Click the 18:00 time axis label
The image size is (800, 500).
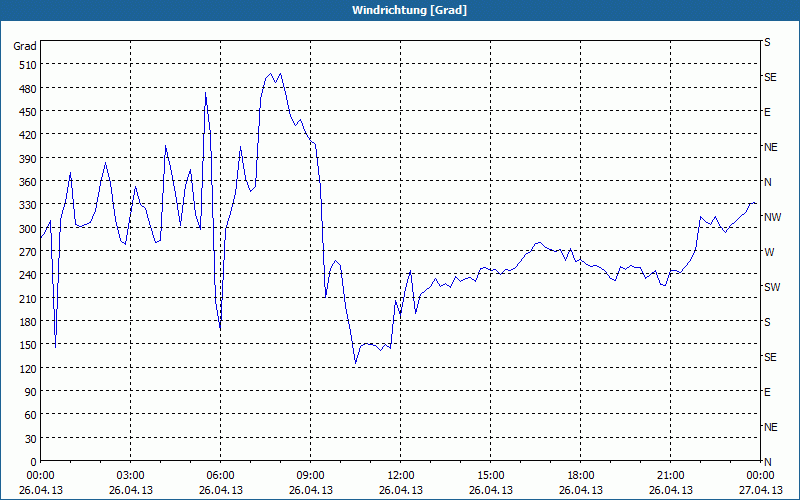(581, 476)
